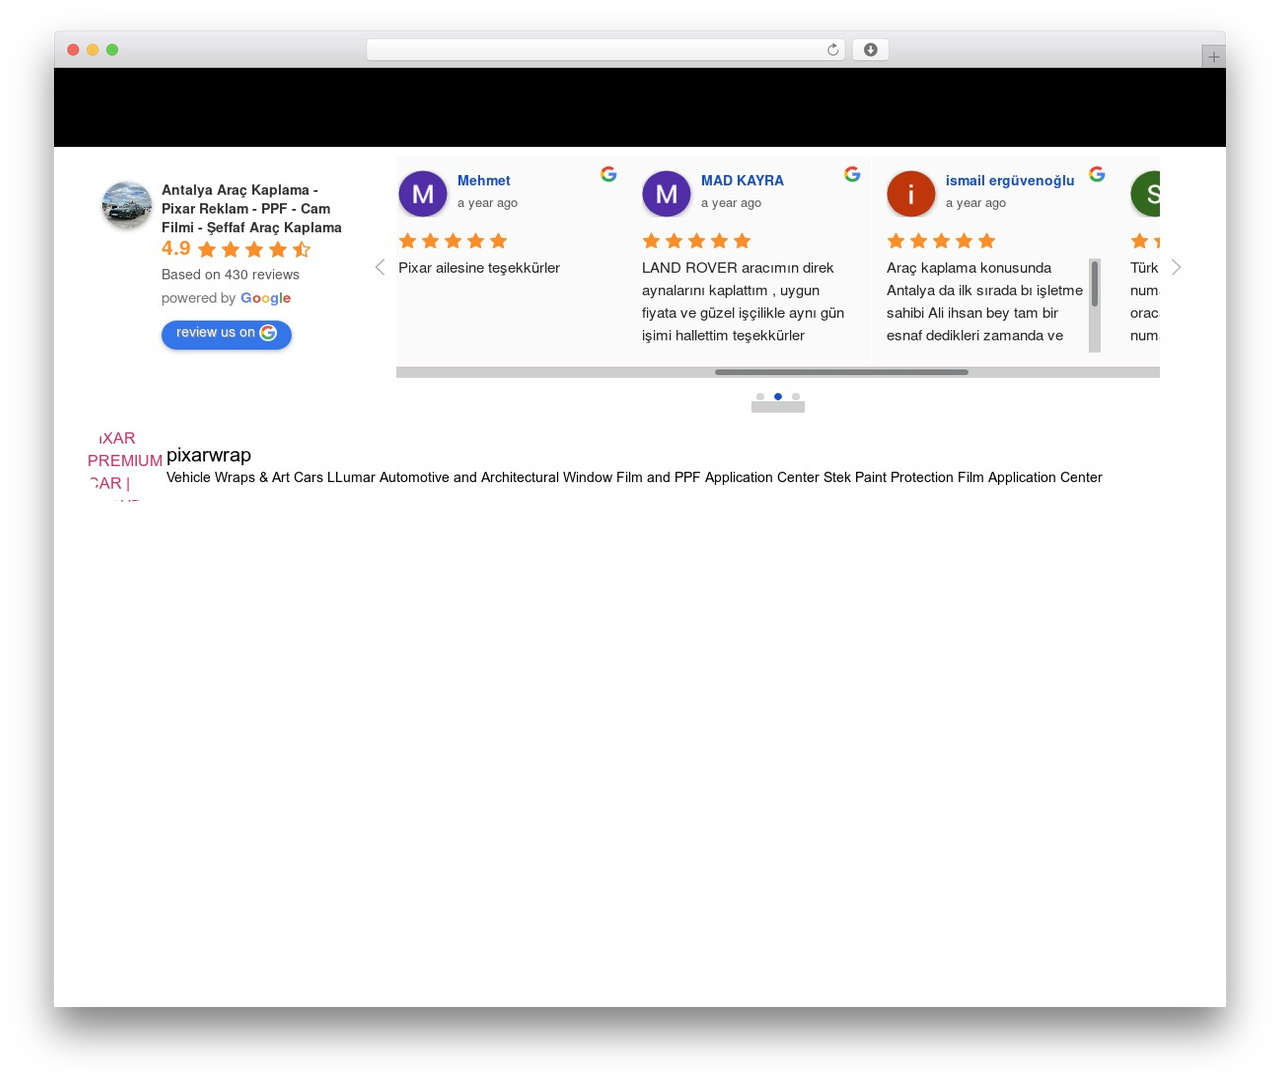The width and height of the screenshot is (1280, 1084).
Task: Show previous reviews with left arrow
Action: (380, 267)
